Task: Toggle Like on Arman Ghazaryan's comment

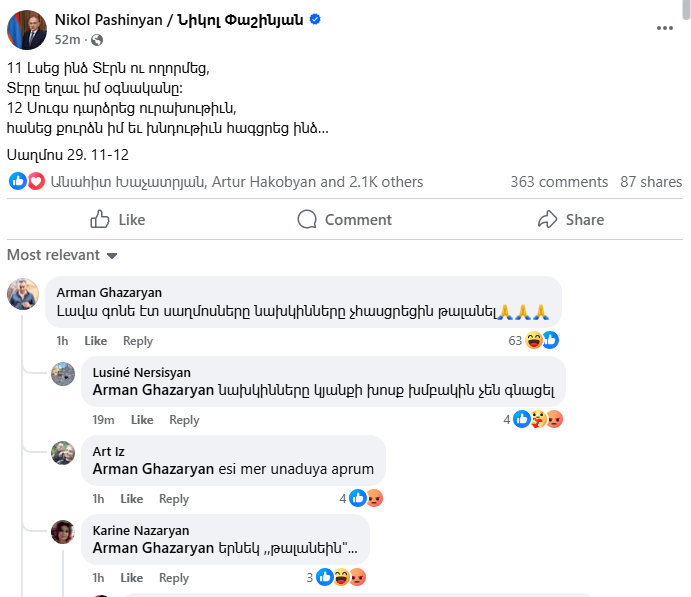Action: 95,341
